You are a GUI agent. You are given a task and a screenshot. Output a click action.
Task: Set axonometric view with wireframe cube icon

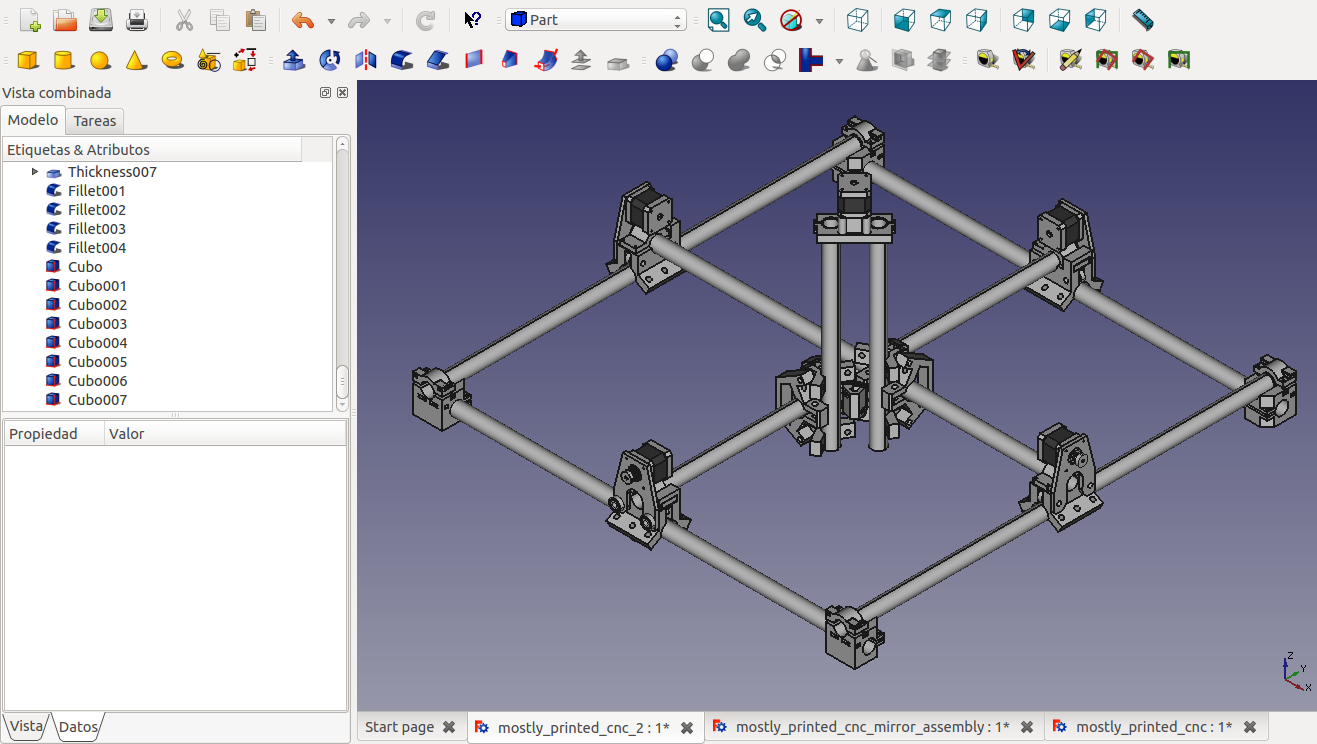(x=857, y=20)
